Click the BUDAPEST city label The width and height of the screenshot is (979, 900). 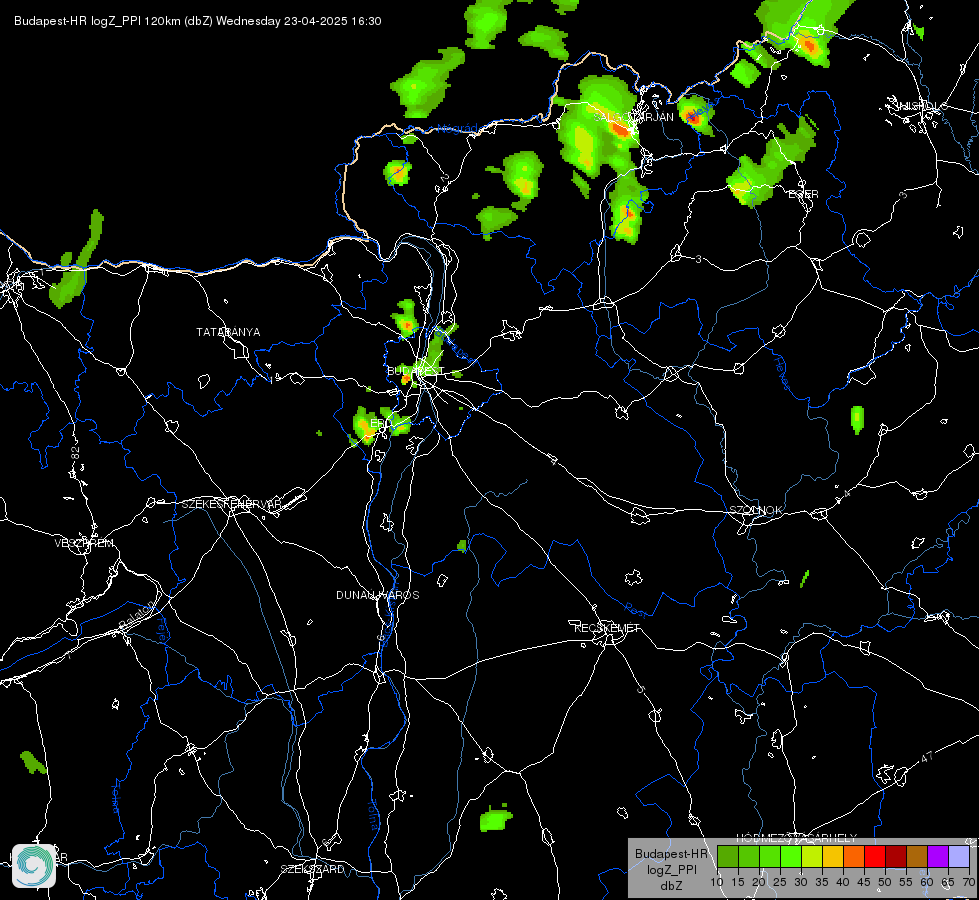coord(415,371)
